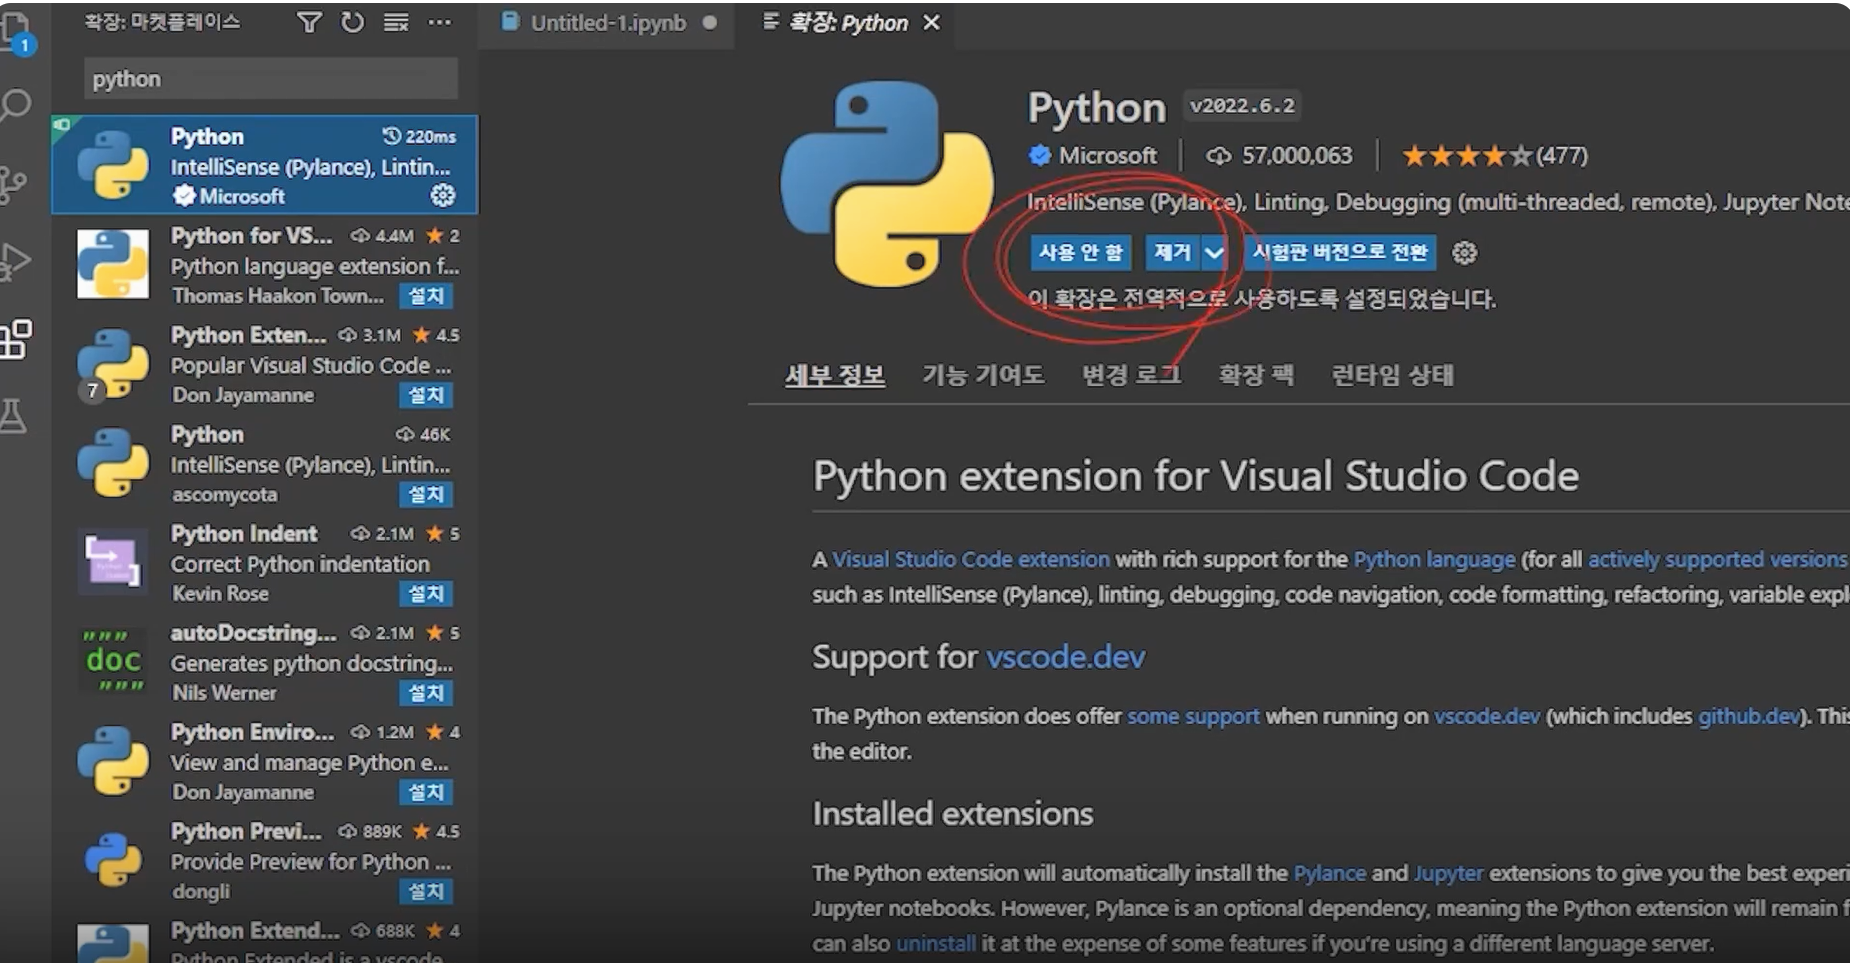Open the marketplace more actions ellipsis
1850x963 pixels.
[439, 22]
